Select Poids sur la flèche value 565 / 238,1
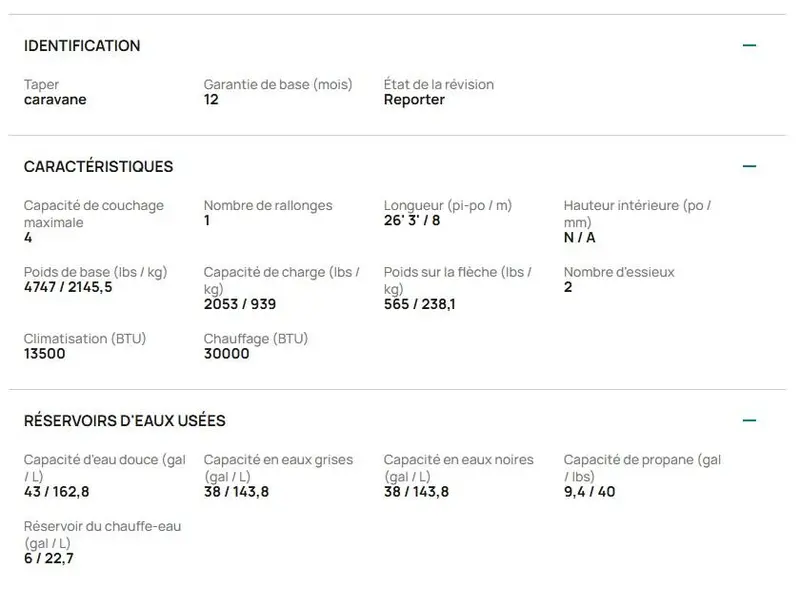Screen dimensions: 800x600 (419, 304)
